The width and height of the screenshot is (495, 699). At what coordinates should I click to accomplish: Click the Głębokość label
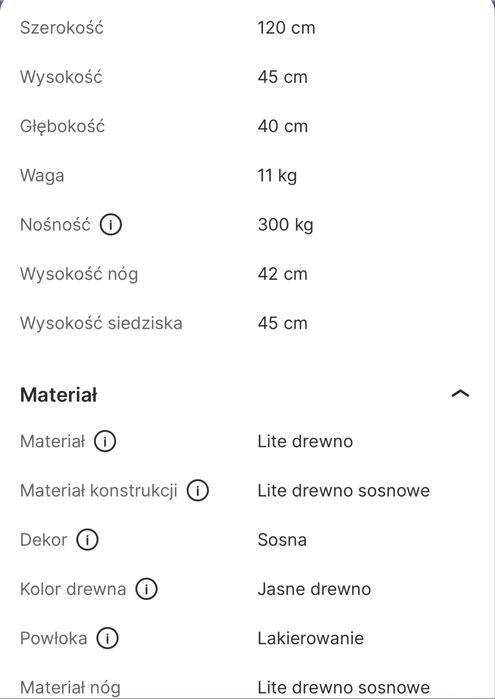[62, 126]
